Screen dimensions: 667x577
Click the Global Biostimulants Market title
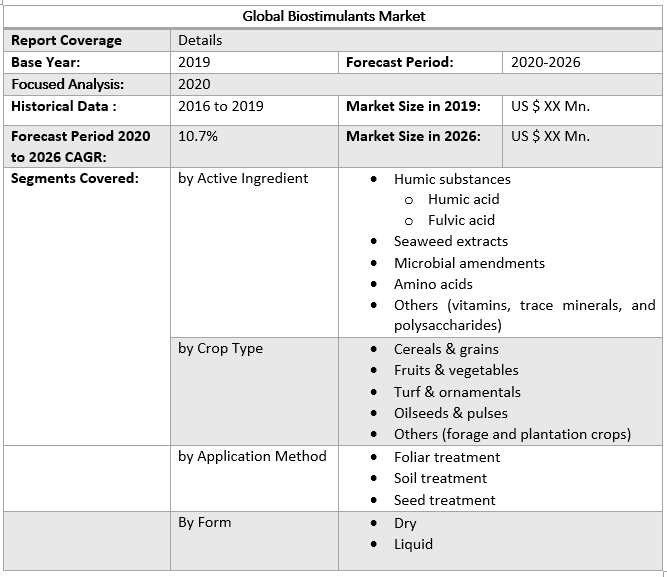click(x=333, y=16)
